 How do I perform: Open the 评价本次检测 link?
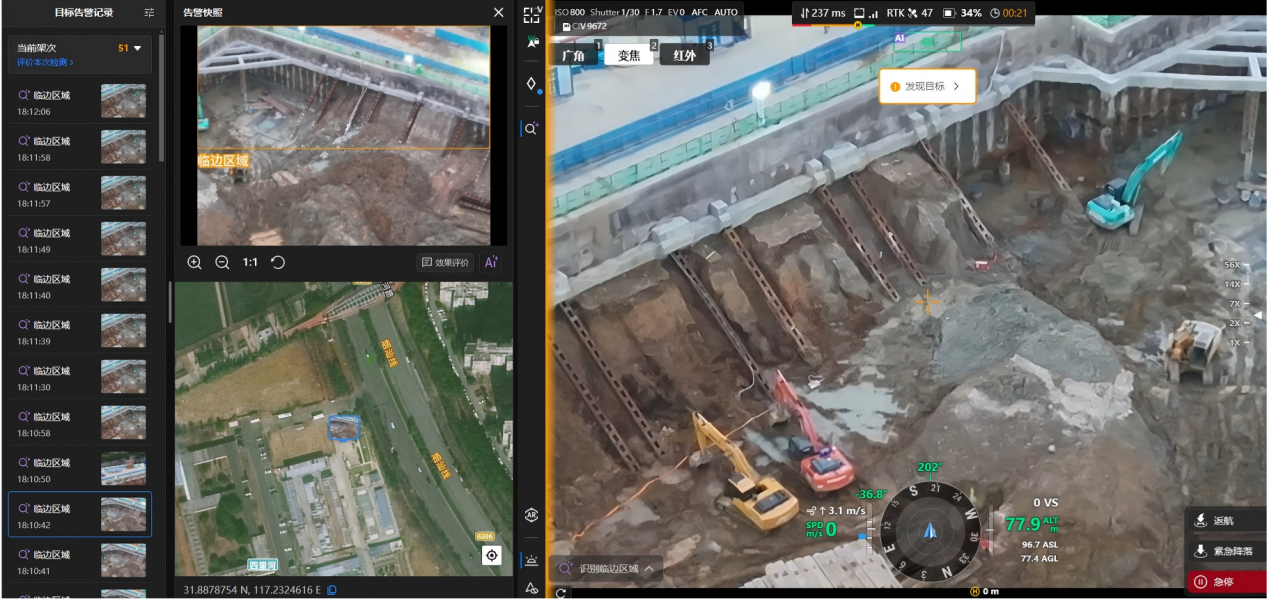(x=45, y=63)
